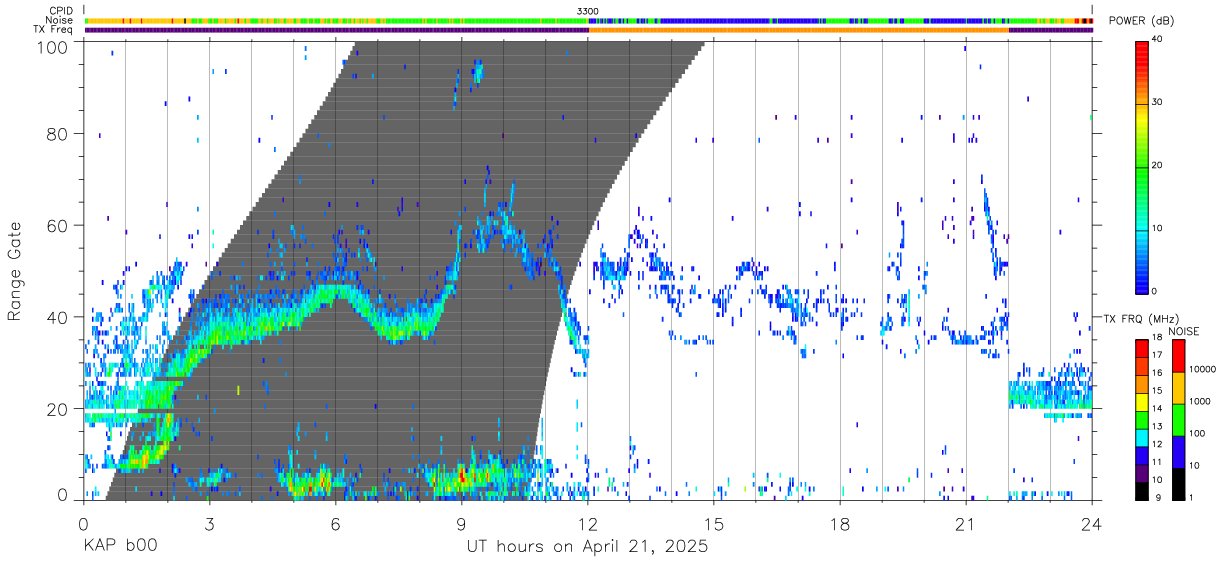Screen dimensions: 1228x567
Task: Click the 100 label on NOISE legend
Action: pos(1199,433)
